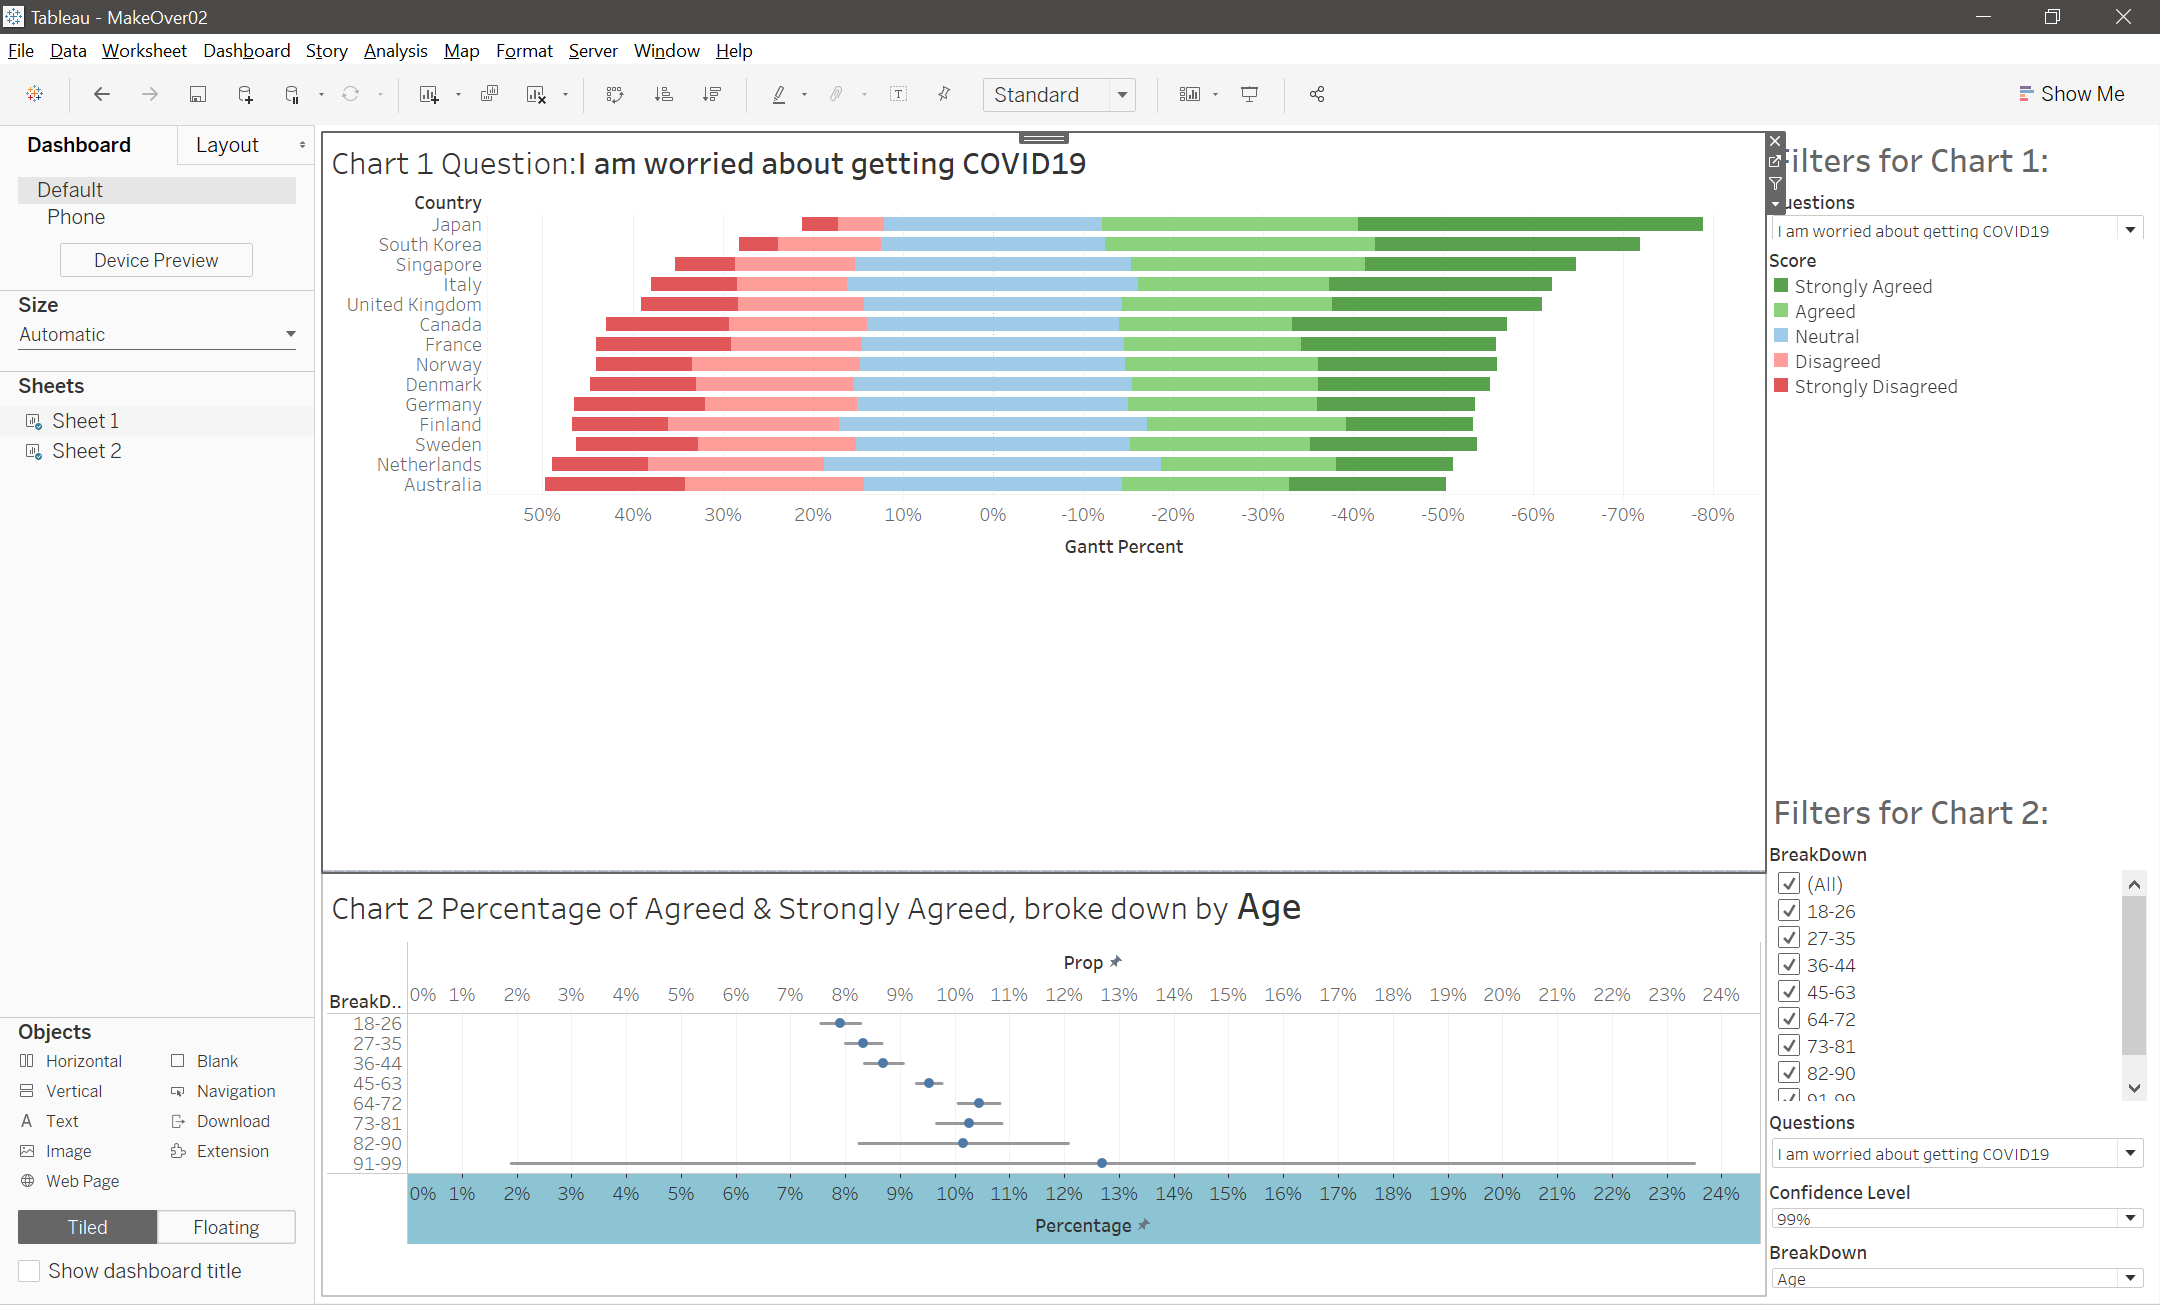Click the Highlight pen icon
The width and height of the screenshot is (2160, 1305).
click(778, 94)
